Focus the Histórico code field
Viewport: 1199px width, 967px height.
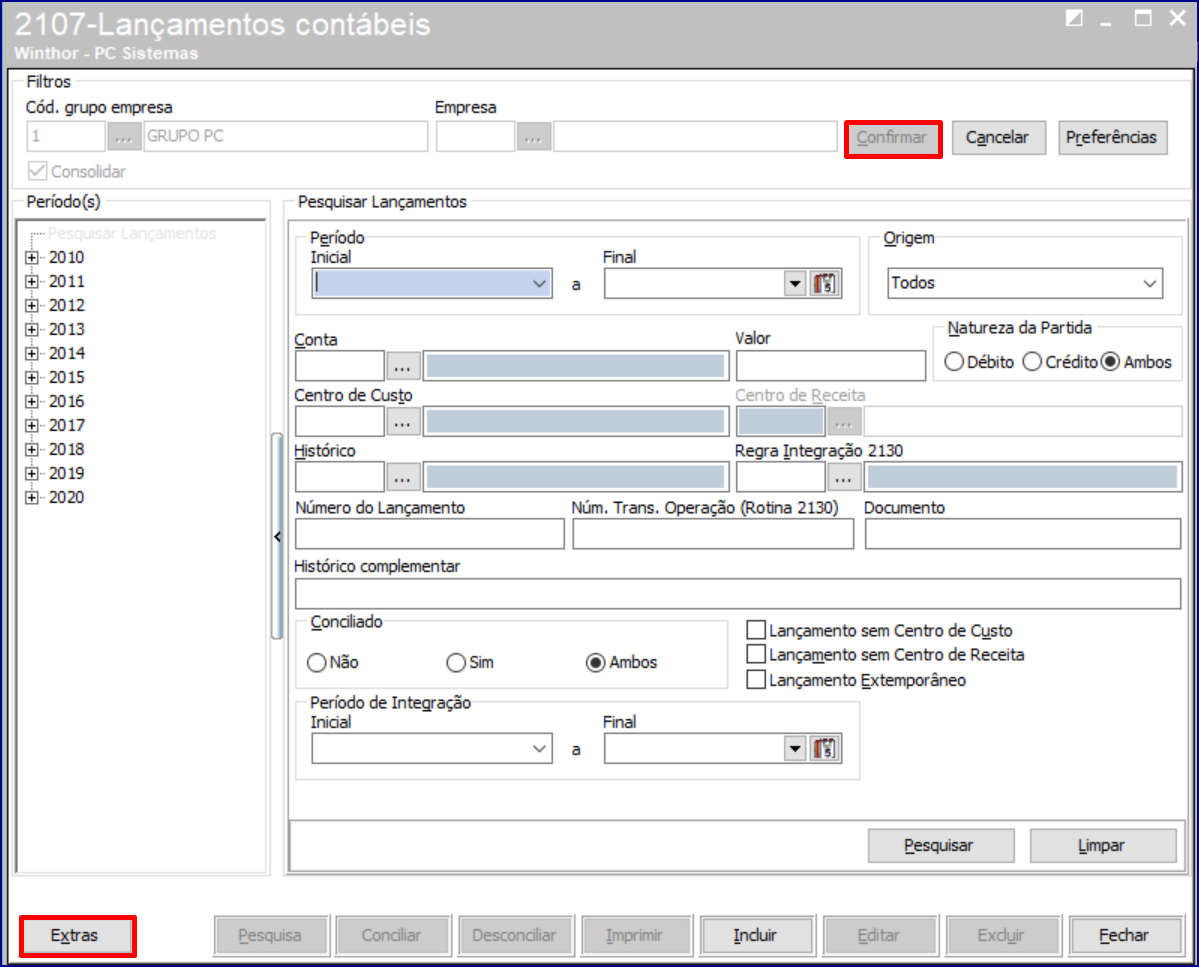pyautogui.click(x=340, y=478)
